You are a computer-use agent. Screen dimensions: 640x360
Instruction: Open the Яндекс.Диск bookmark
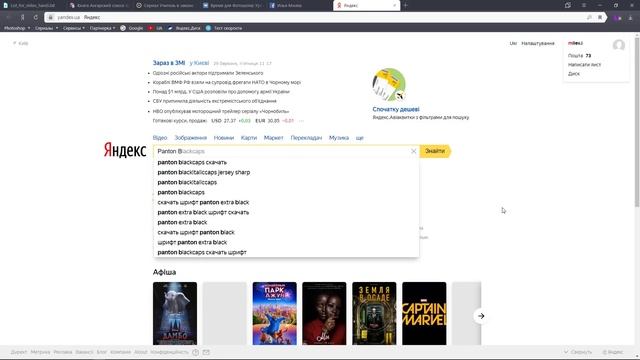184,28
